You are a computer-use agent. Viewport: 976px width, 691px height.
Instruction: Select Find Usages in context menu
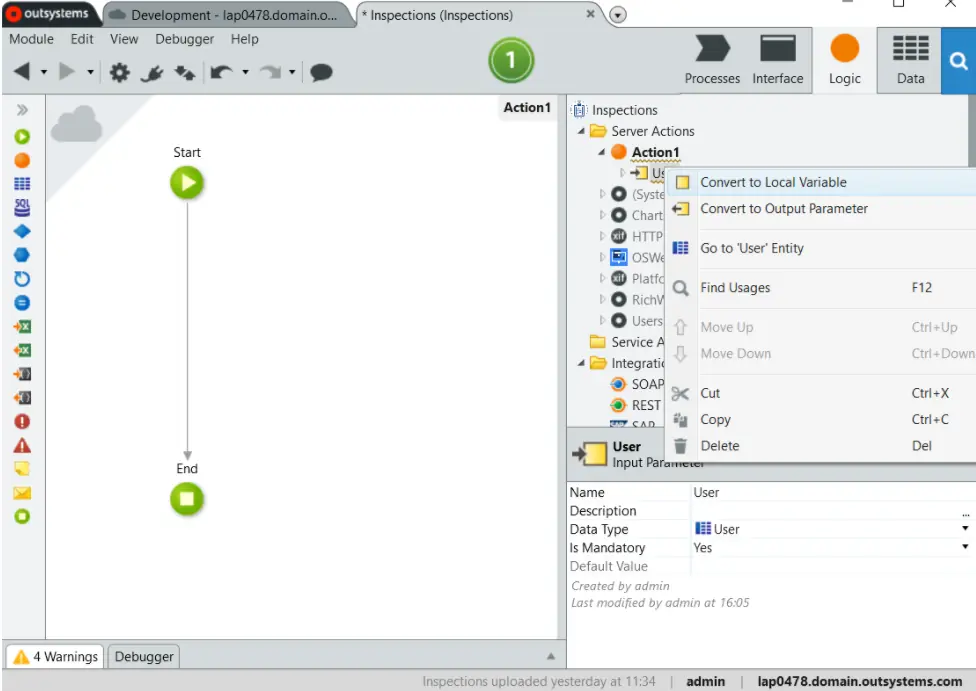(x=822, y=288)
